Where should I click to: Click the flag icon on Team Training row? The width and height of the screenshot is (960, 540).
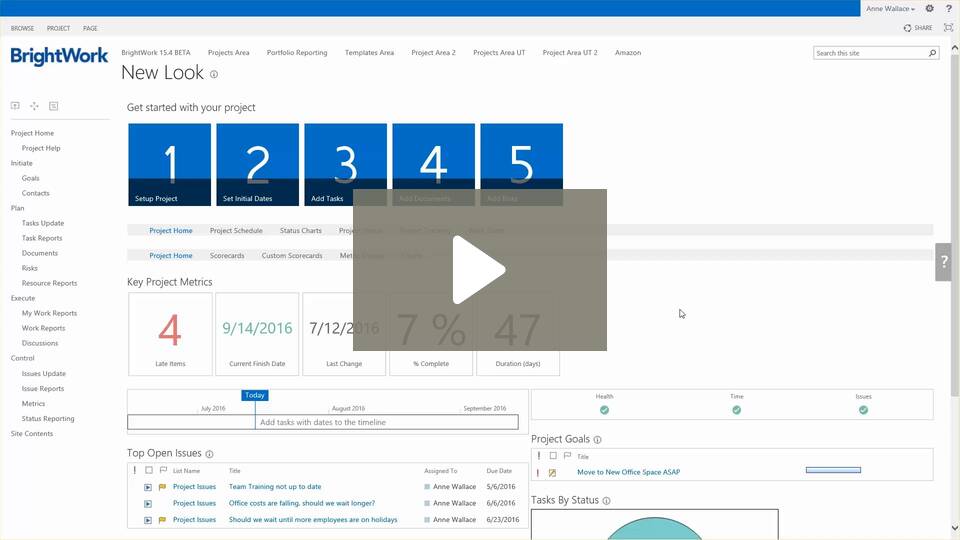point(162,487)
